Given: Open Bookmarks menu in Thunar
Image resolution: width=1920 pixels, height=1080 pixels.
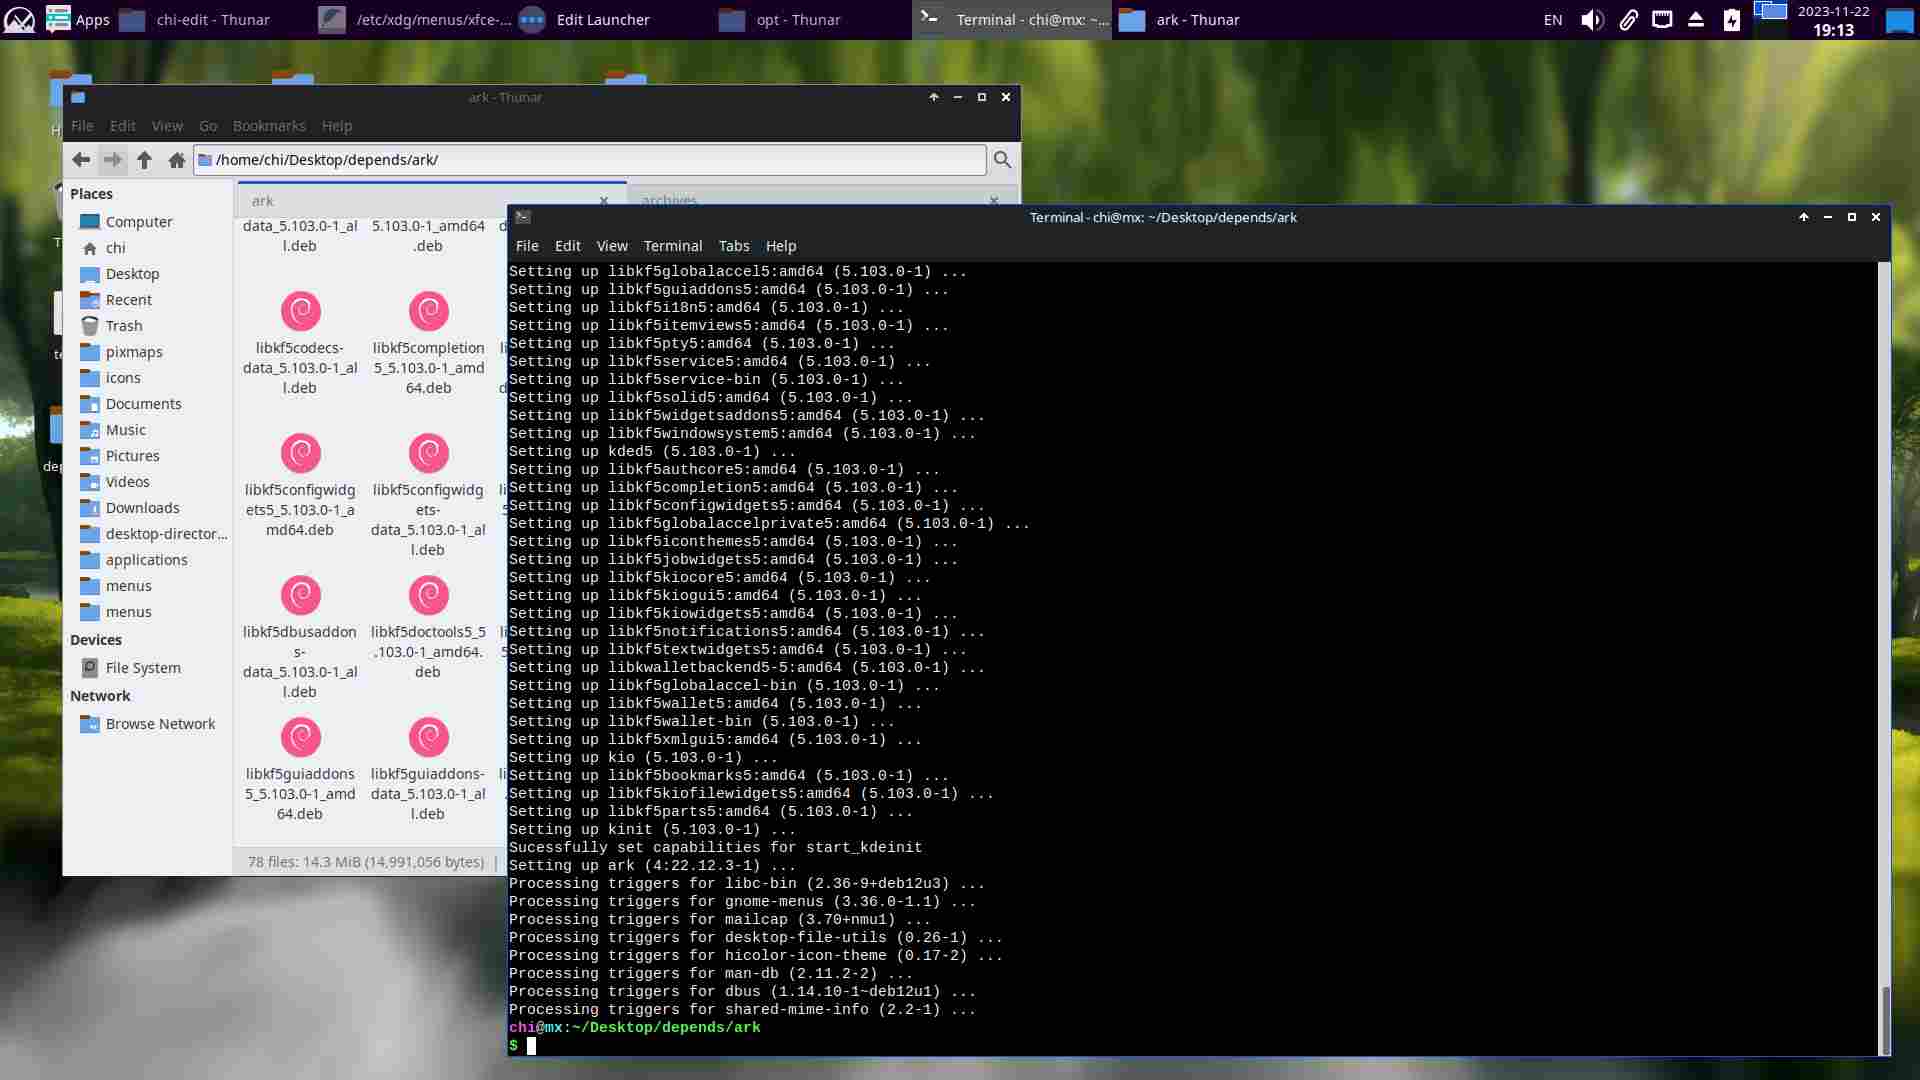Looking at the screenshot, I should [269, 126].
